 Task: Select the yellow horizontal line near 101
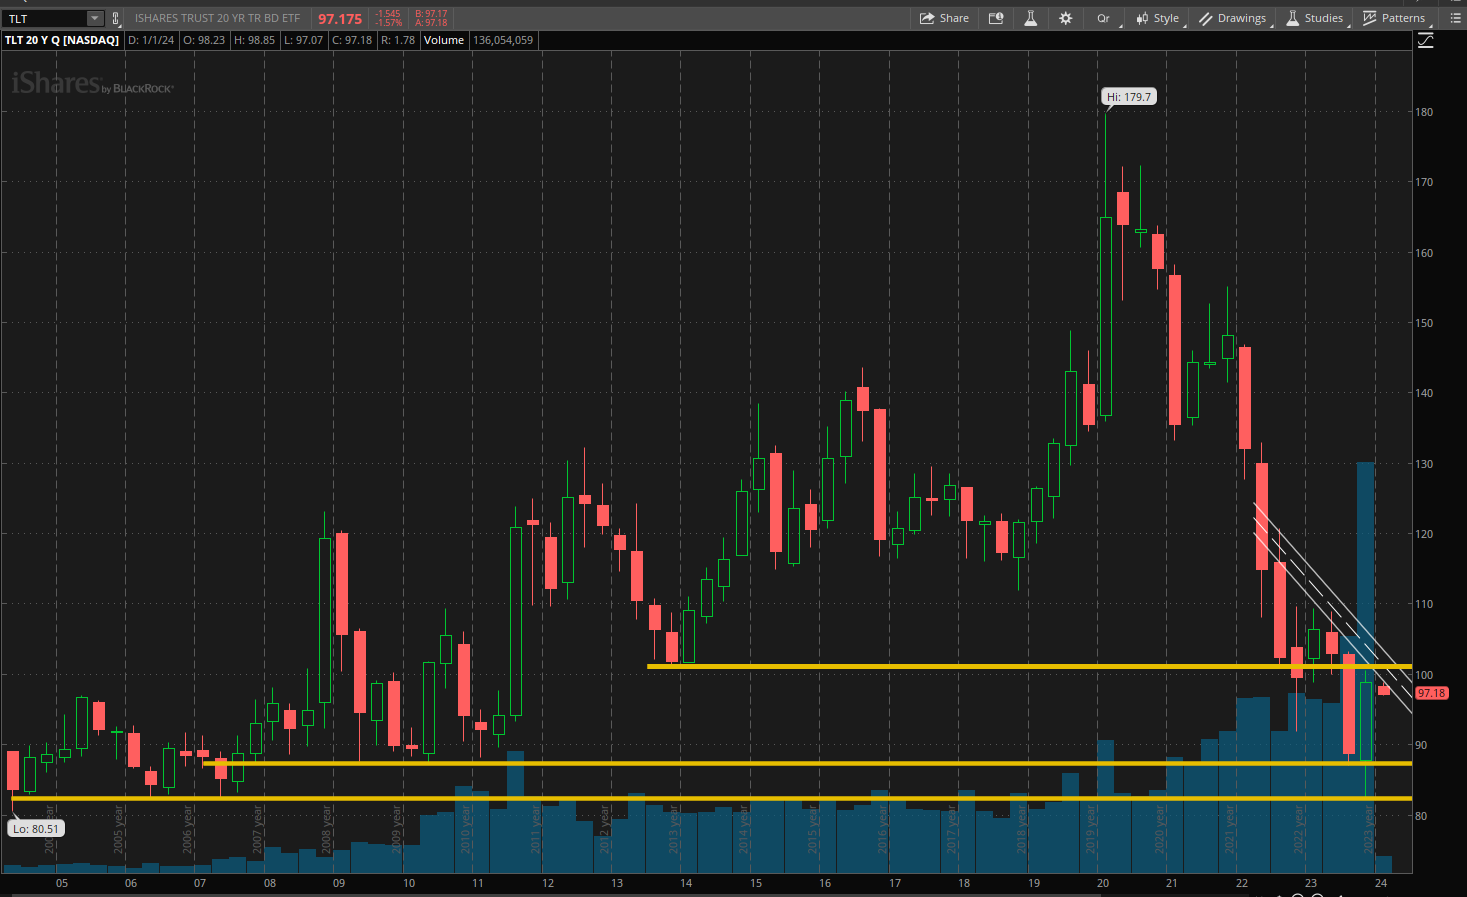(x=900, y=666)
